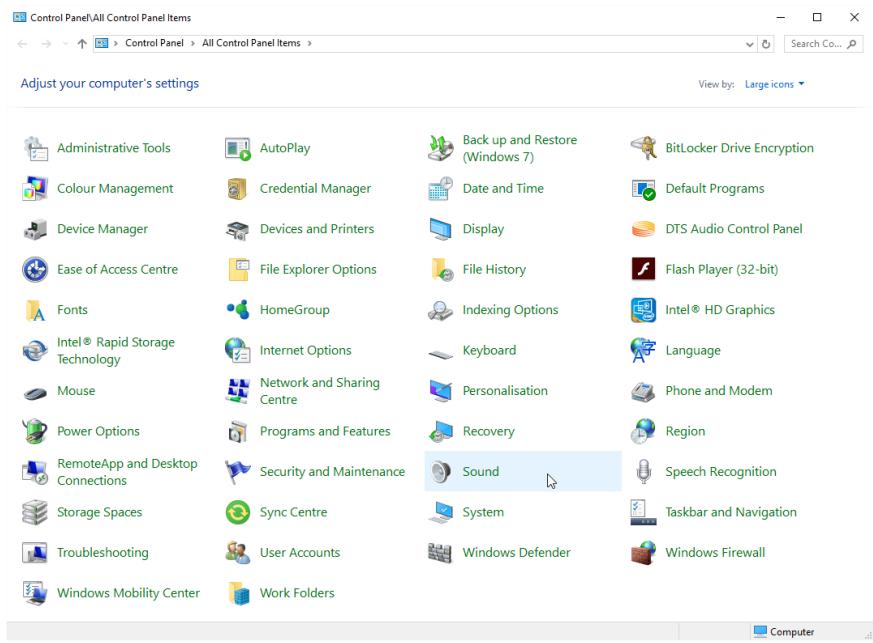Screen dimensions: 873x643
Task: Click the HomeGroup icon
Action: pos(238,310)
